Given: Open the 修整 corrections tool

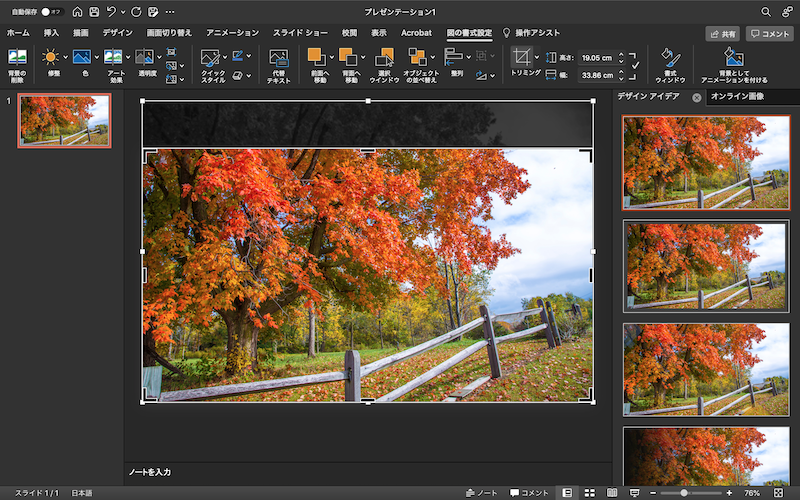Looking at the screenshot, I should (50, 58).
